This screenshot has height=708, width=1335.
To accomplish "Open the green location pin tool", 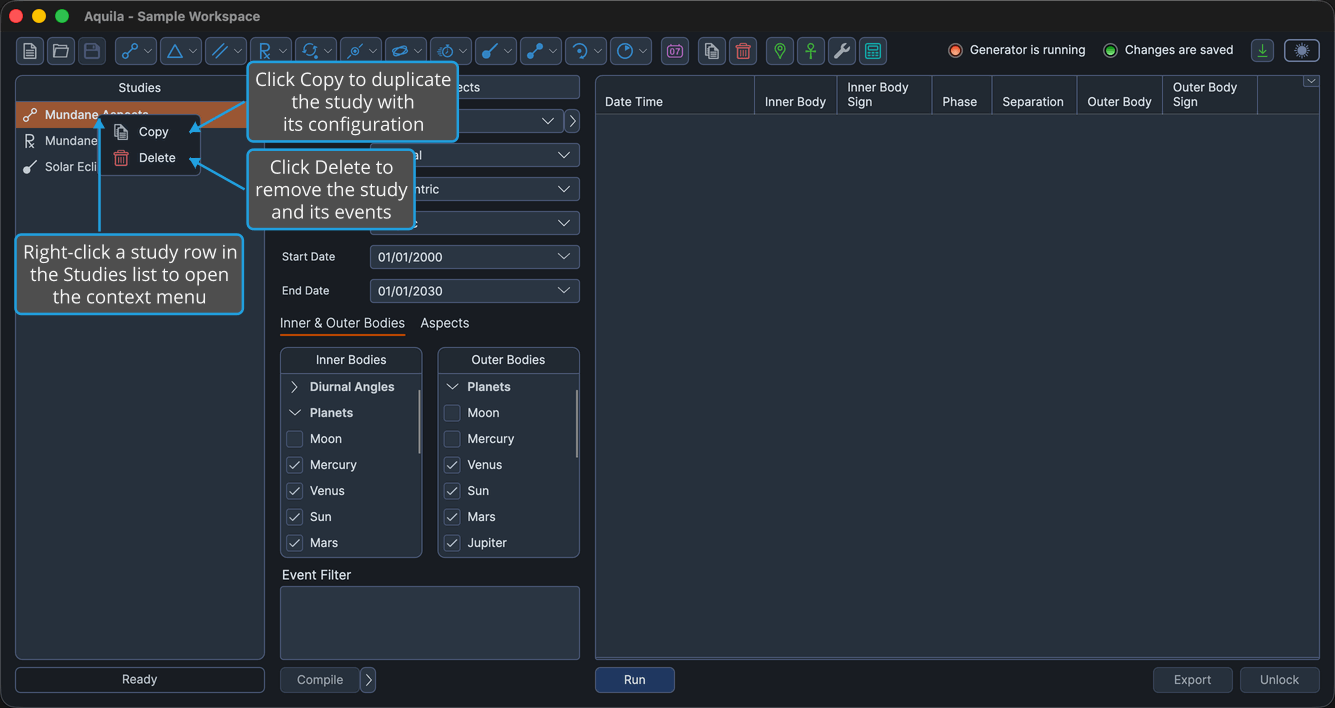I will pos(780,51).
